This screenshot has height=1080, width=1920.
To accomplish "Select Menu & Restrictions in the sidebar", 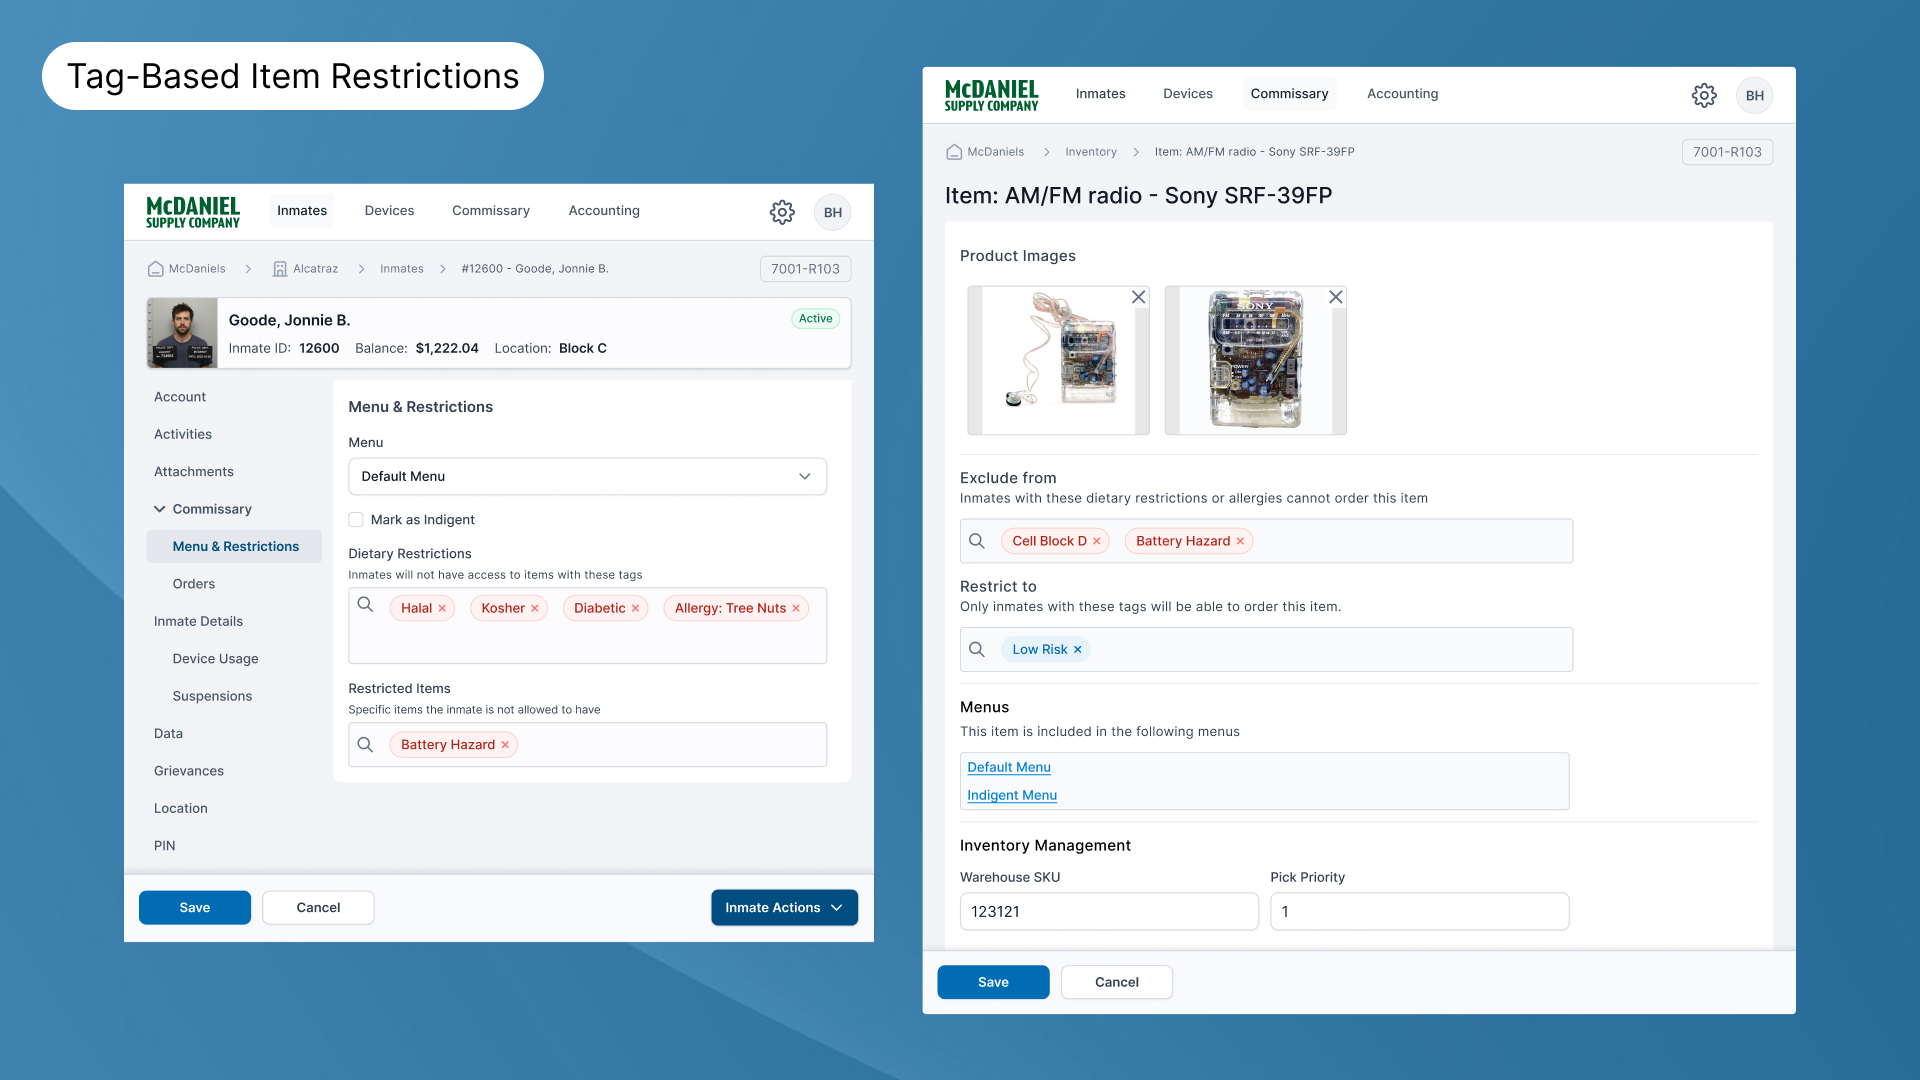I will click(235, 547).
